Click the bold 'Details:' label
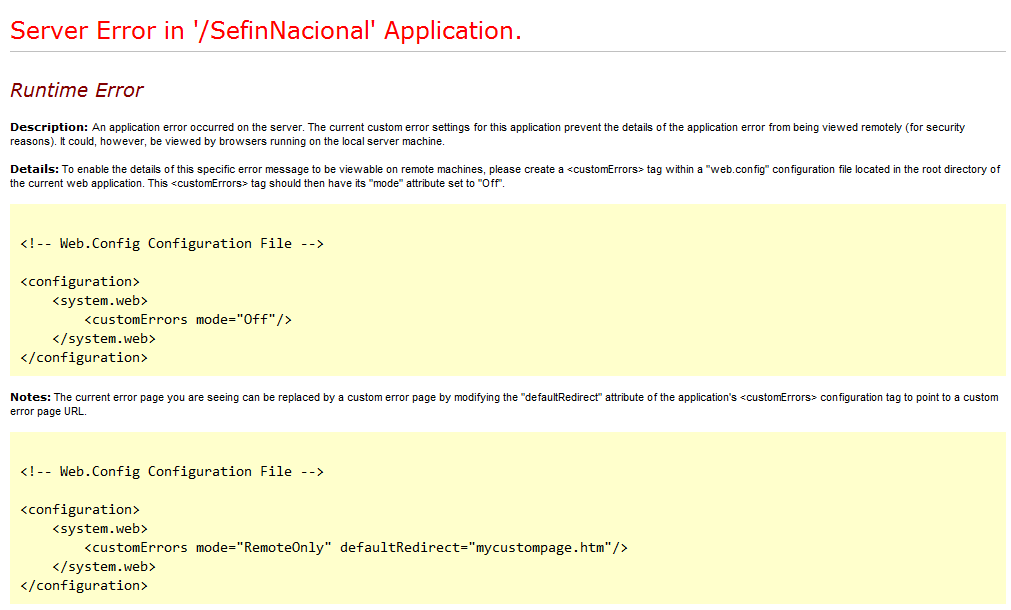 (34, 170)
